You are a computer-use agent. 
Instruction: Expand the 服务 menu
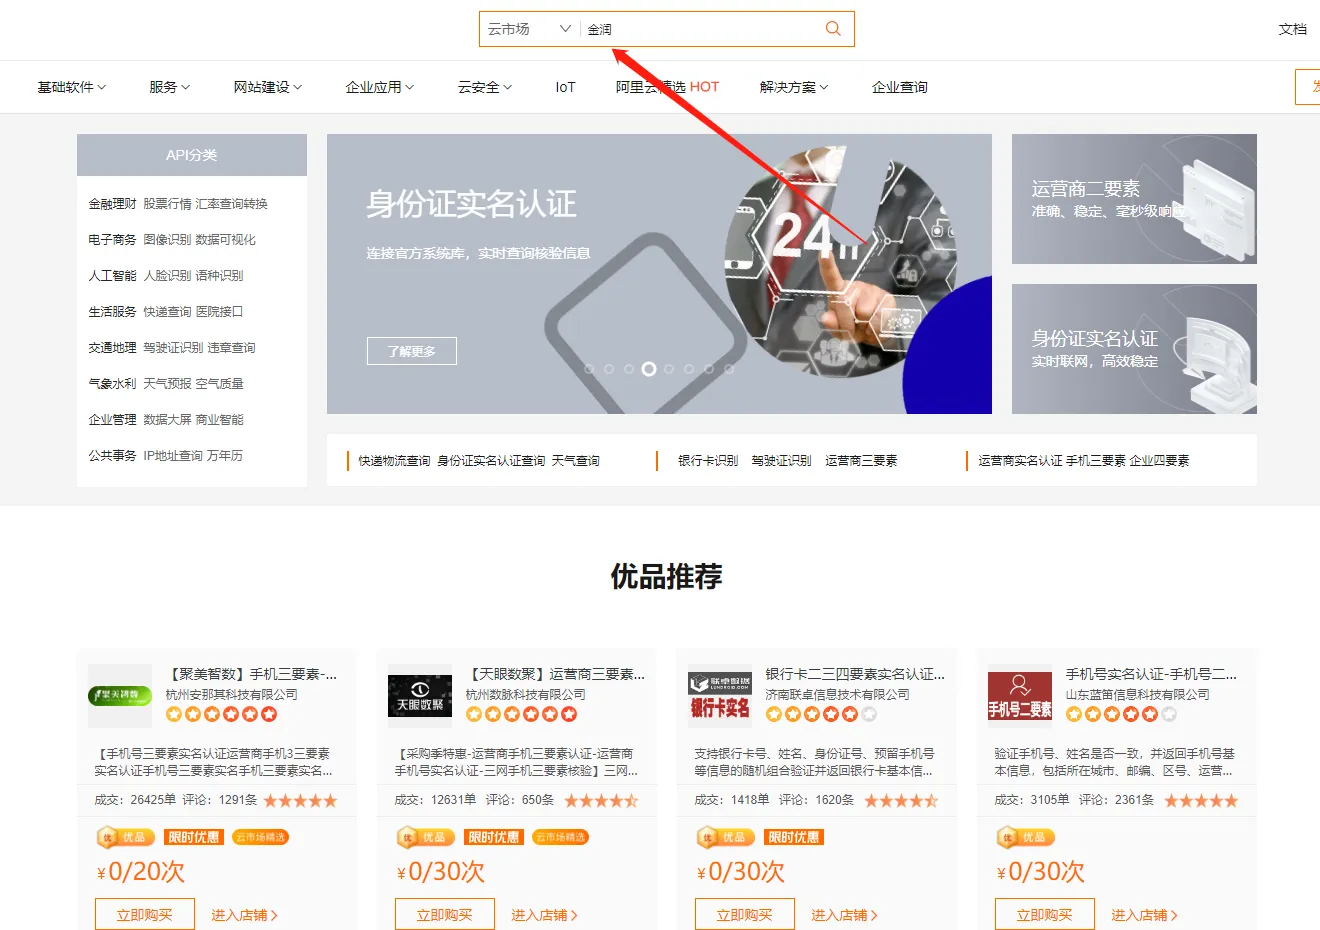(169, 87)
